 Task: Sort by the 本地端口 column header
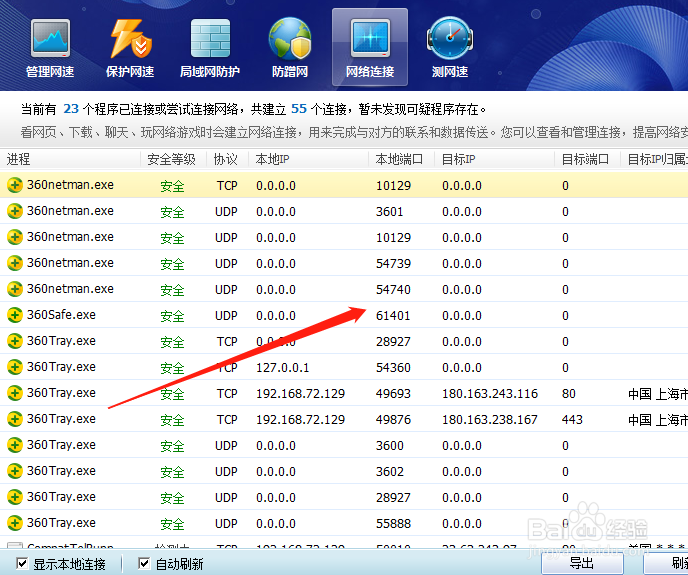click(401, 159)
